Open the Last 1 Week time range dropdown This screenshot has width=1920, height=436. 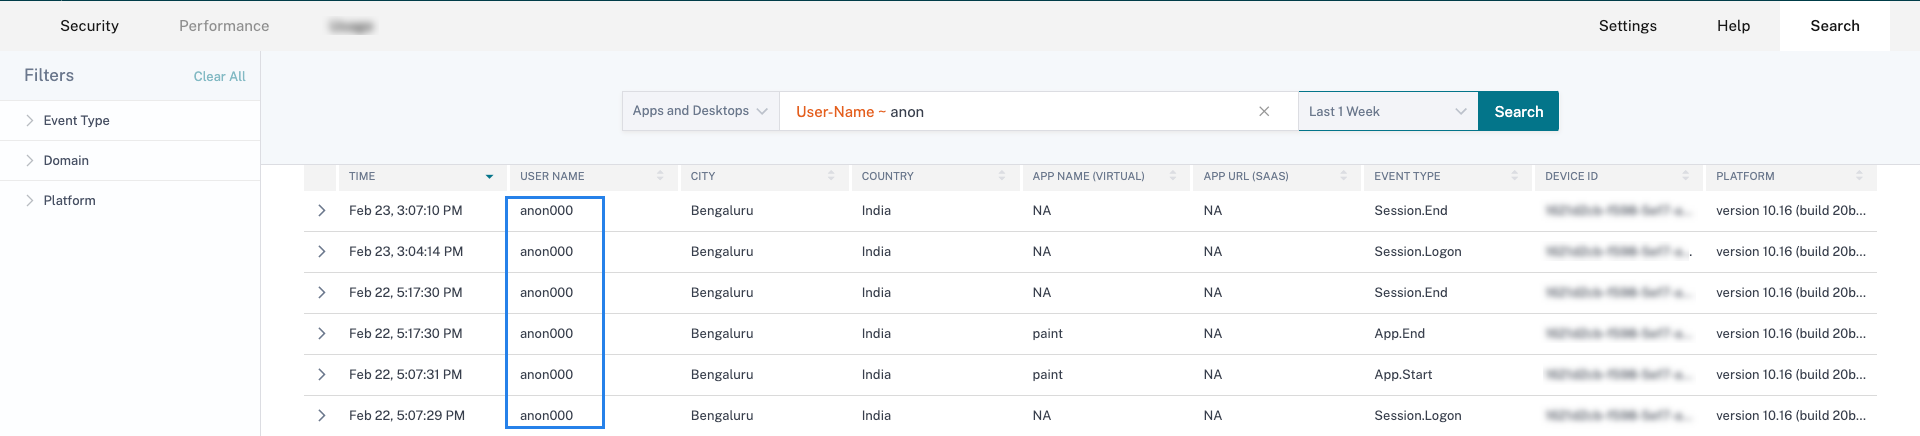(1387, 112)
